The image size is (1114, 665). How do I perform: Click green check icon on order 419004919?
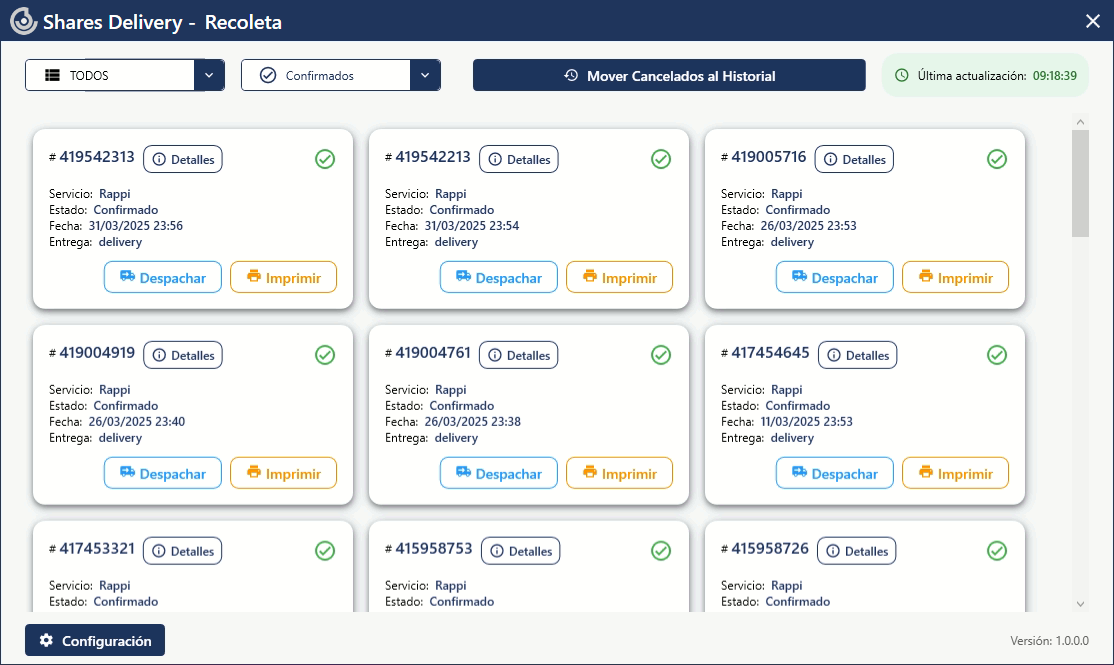tap(325, 355)
